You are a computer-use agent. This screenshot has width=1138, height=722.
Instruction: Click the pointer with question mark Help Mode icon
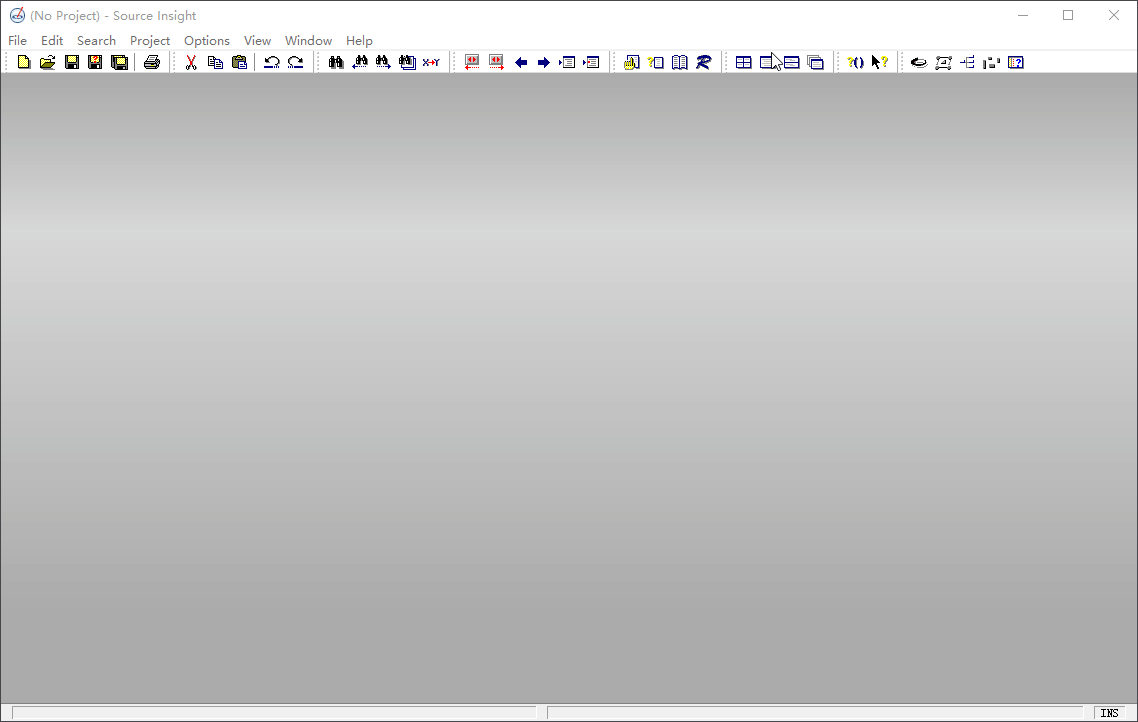point(880,62)
